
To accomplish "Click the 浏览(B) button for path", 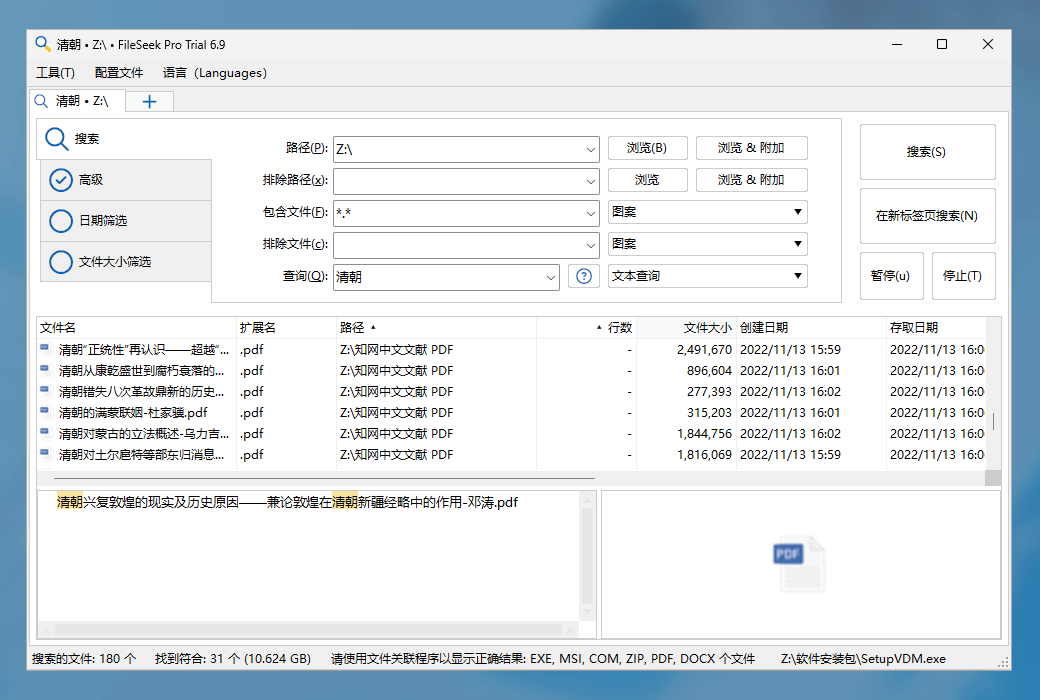I will click(x=647, y=148).
